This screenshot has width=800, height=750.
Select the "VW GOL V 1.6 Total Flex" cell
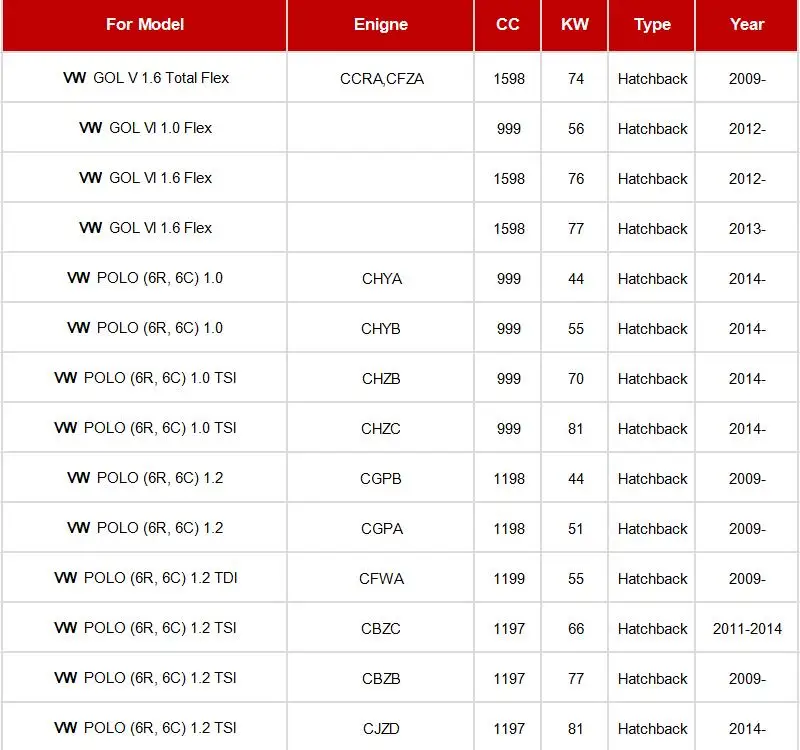pyautogui.click(x=146, y=78)
